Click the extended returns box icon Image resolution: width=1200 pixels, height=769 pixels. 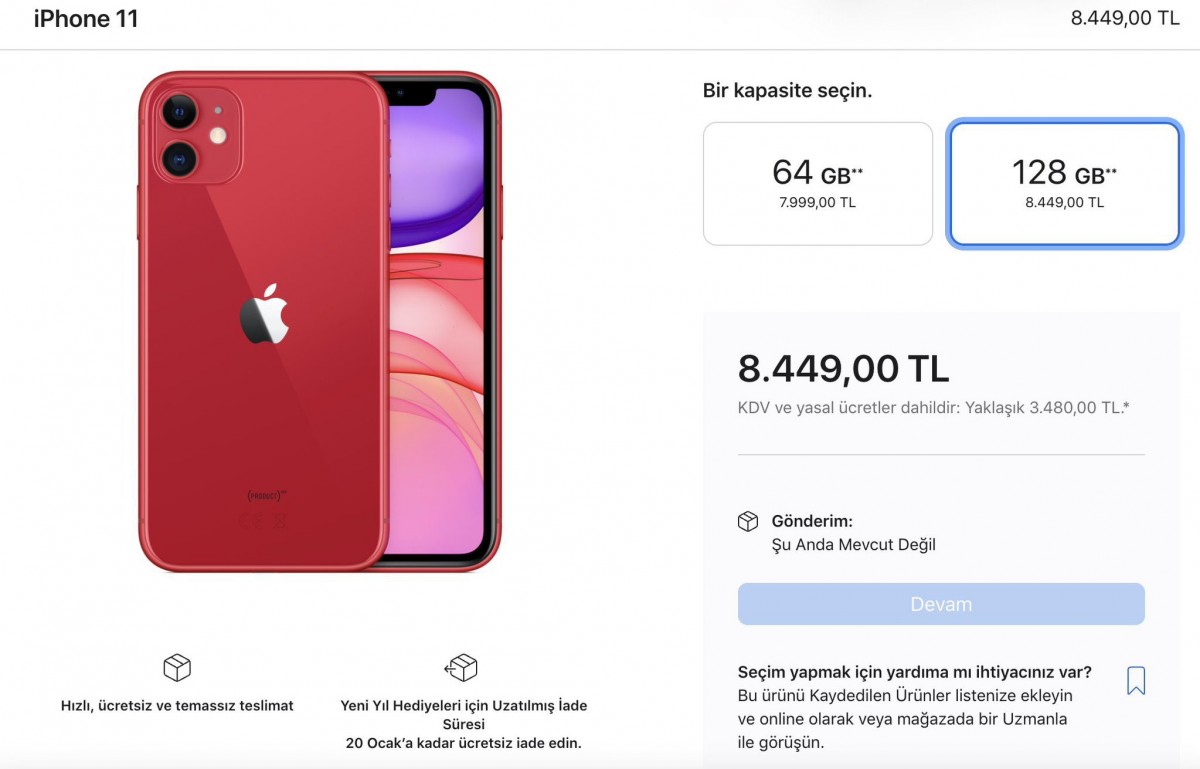pyautogui.click(x=461, y=668)
